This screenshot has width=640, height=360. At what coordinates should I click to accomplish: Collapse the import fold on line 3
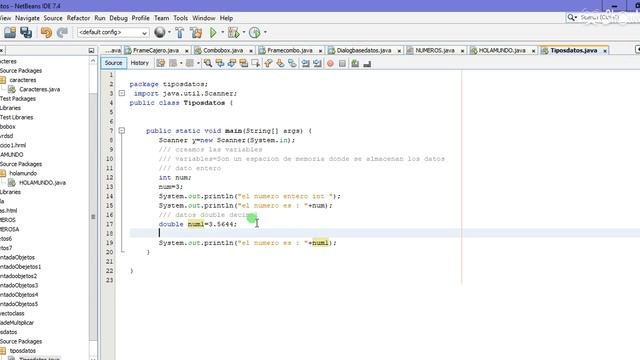point(122,93)
